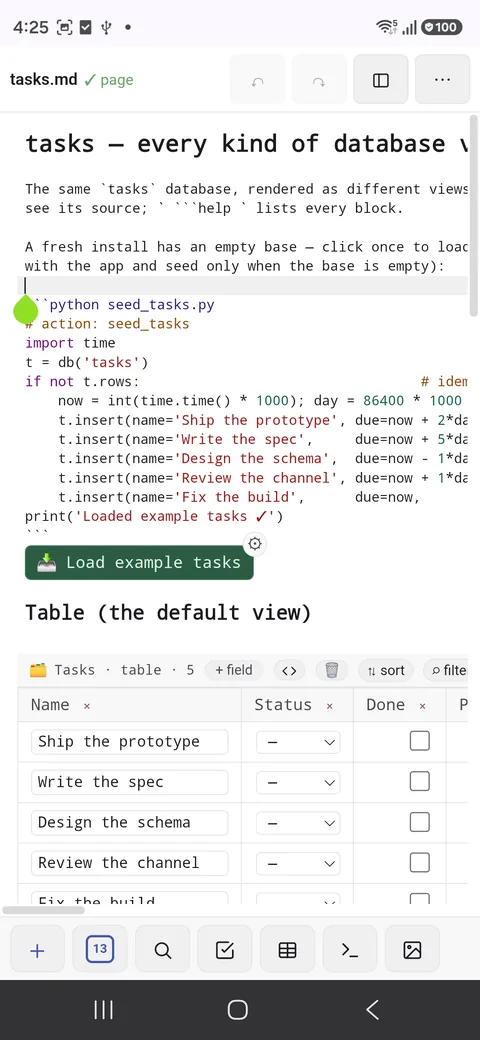This screenshot has height=1040, width=480.
Task: Check Done for Design the schema
Action: [420, 822]
